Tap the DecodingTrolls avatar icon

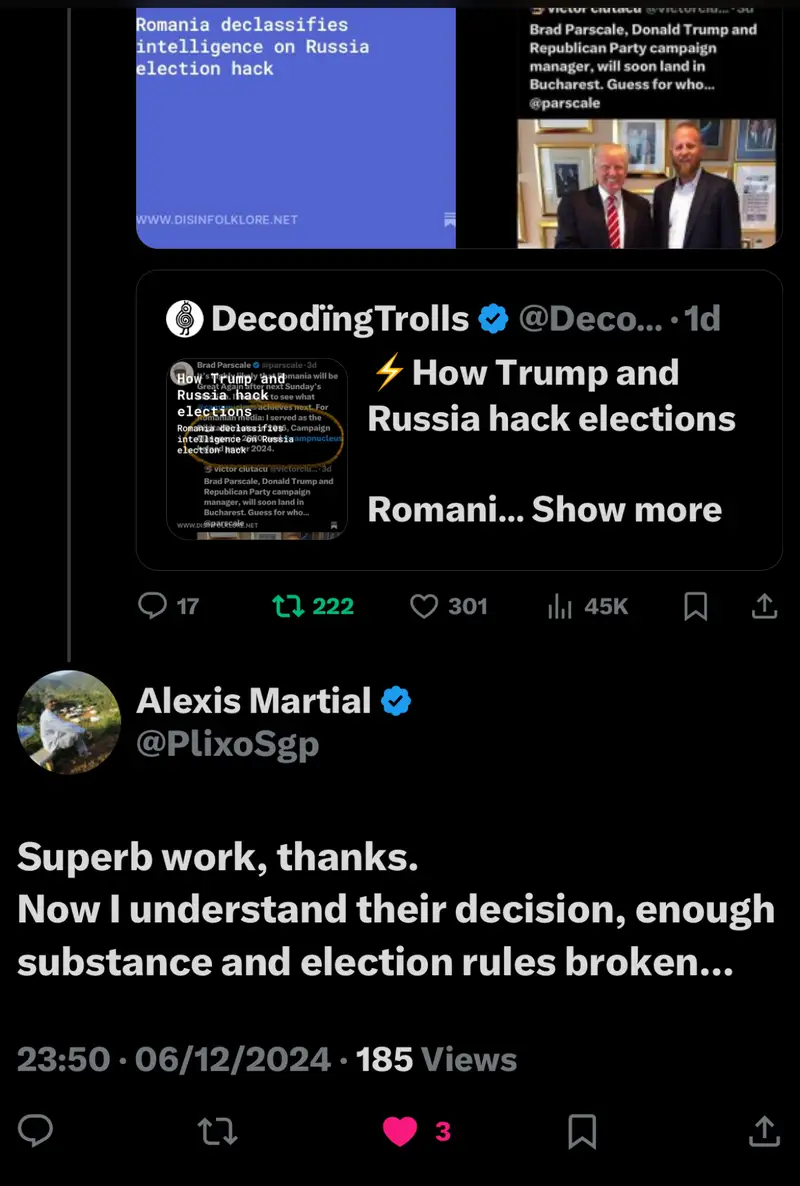[x=183, y=318]
